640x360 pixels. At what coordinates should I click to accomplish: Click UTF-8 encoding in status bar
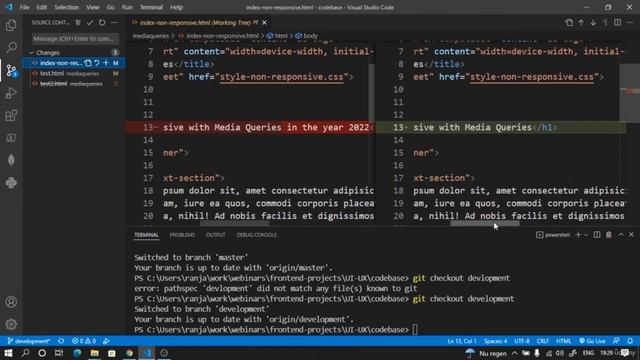pyautogui.click(x=522, y=341)
